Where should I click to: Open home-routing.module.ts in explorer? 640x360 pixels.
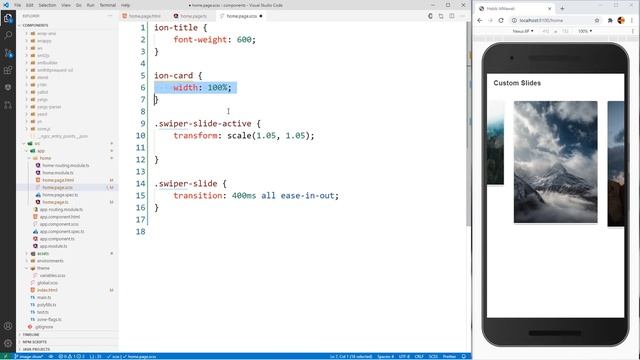click(x=65, y=165)
